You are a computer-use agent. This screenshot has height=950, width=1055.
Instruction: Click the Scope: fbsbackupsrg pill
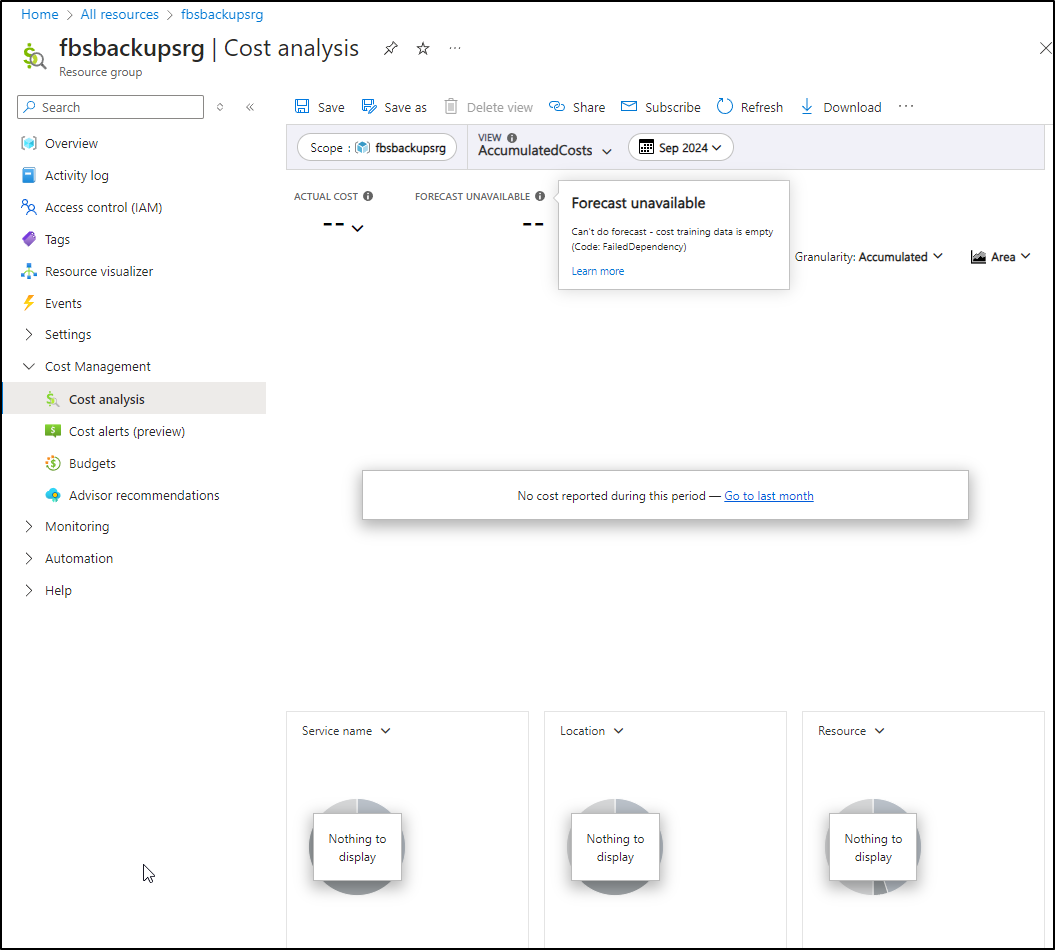(377, 147)
